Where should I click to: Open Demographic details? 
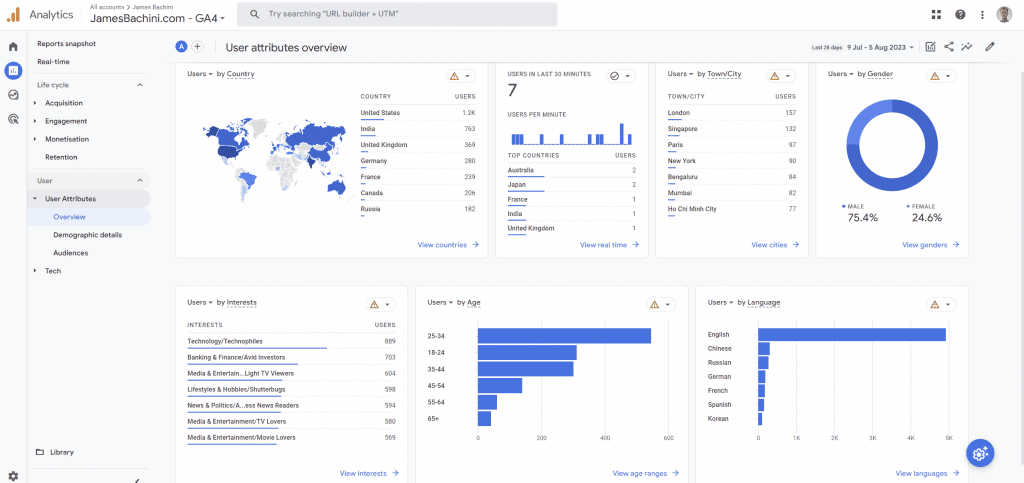click(x=88, y=235)
